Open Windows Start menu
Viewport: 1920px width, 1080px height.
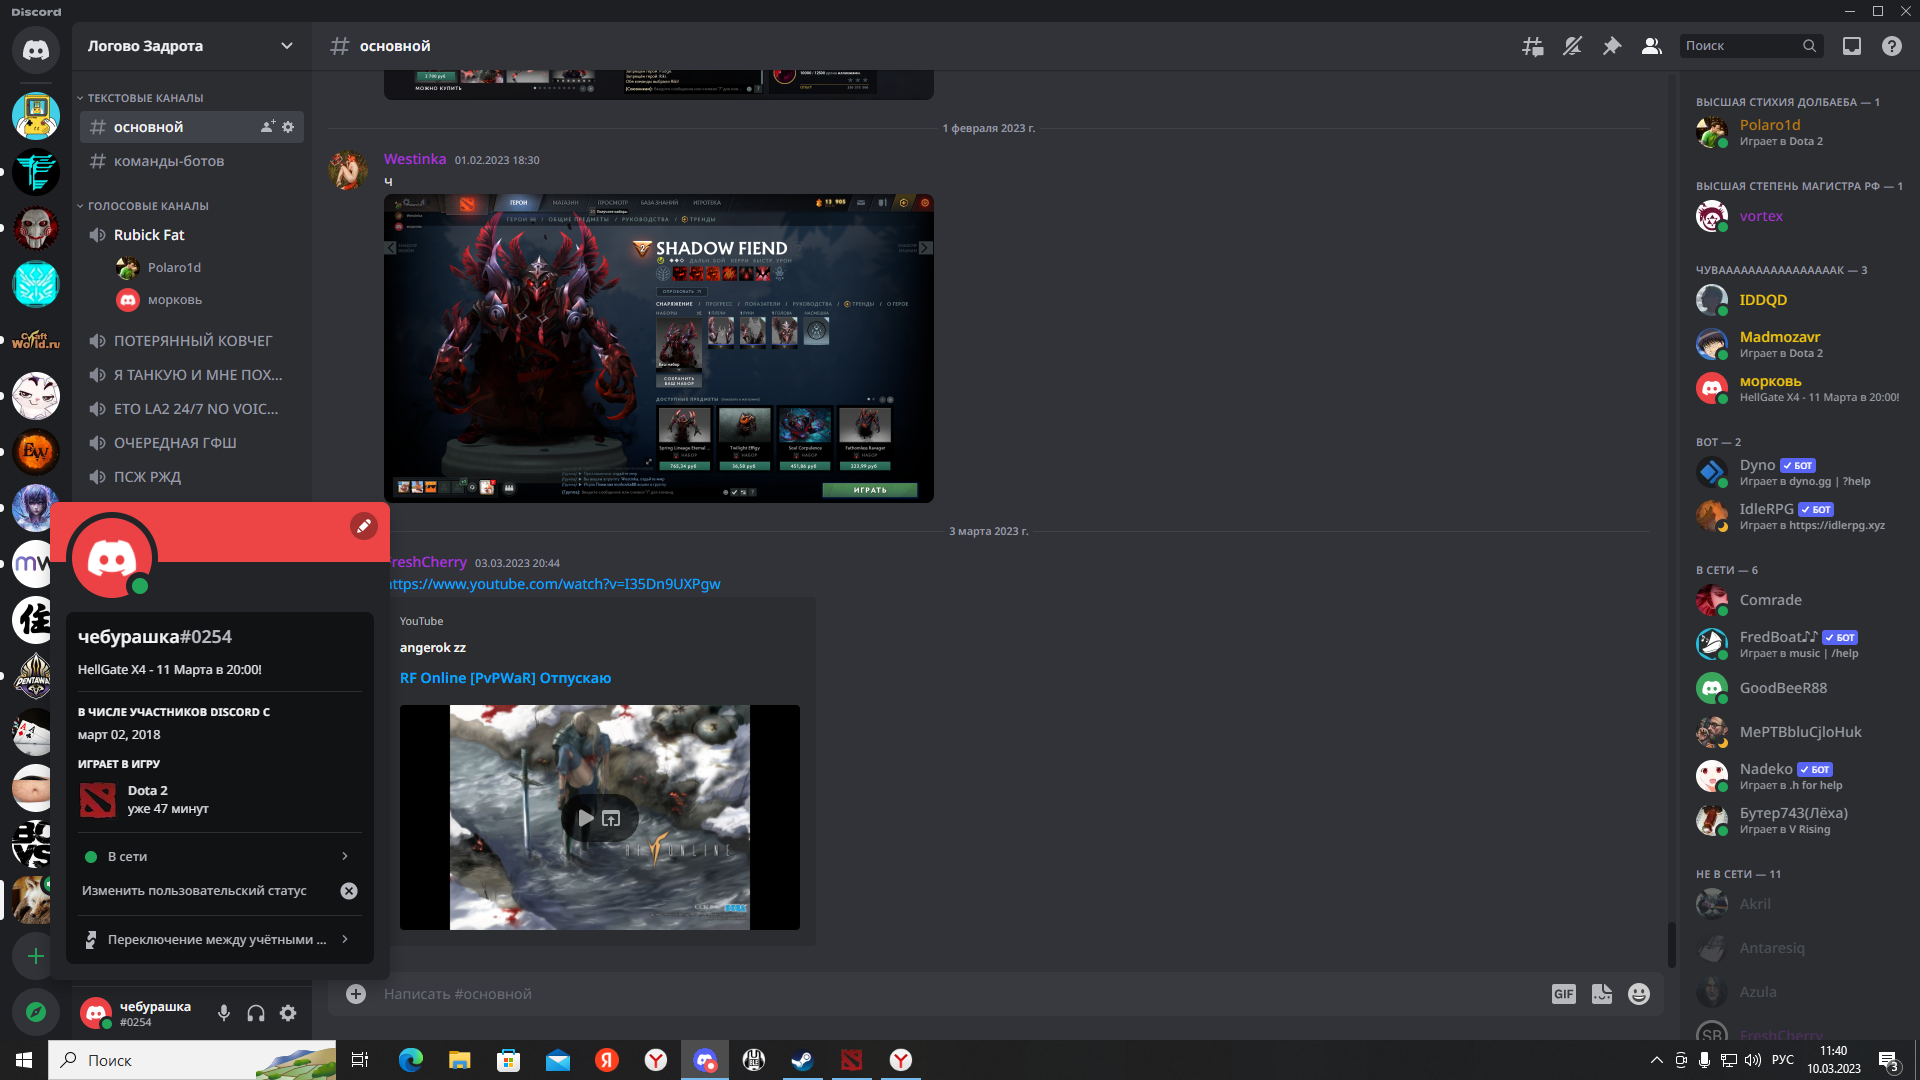[x=24, y=1060]
